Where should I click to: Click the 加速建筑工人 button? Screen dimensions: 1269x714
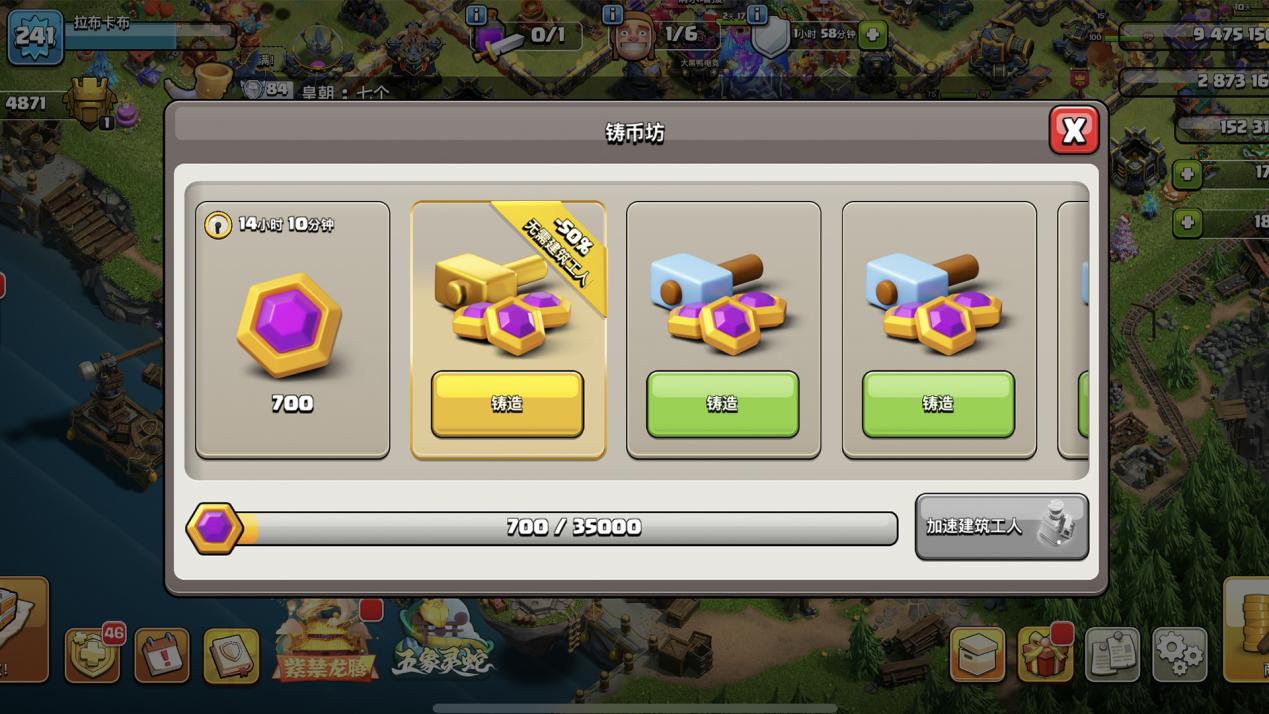click(x=1002, y=526)
